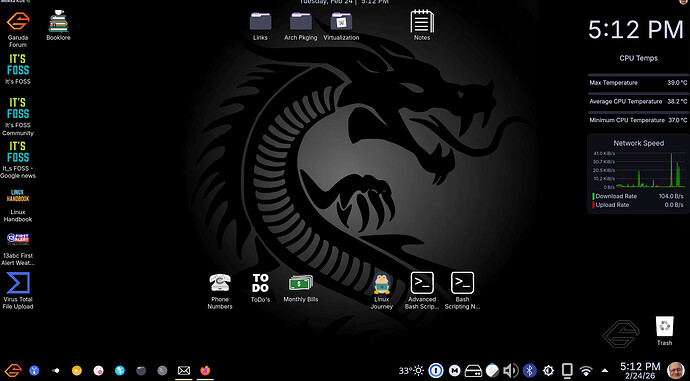Open the Links folder
690x381 pixels.
[260, 26]
